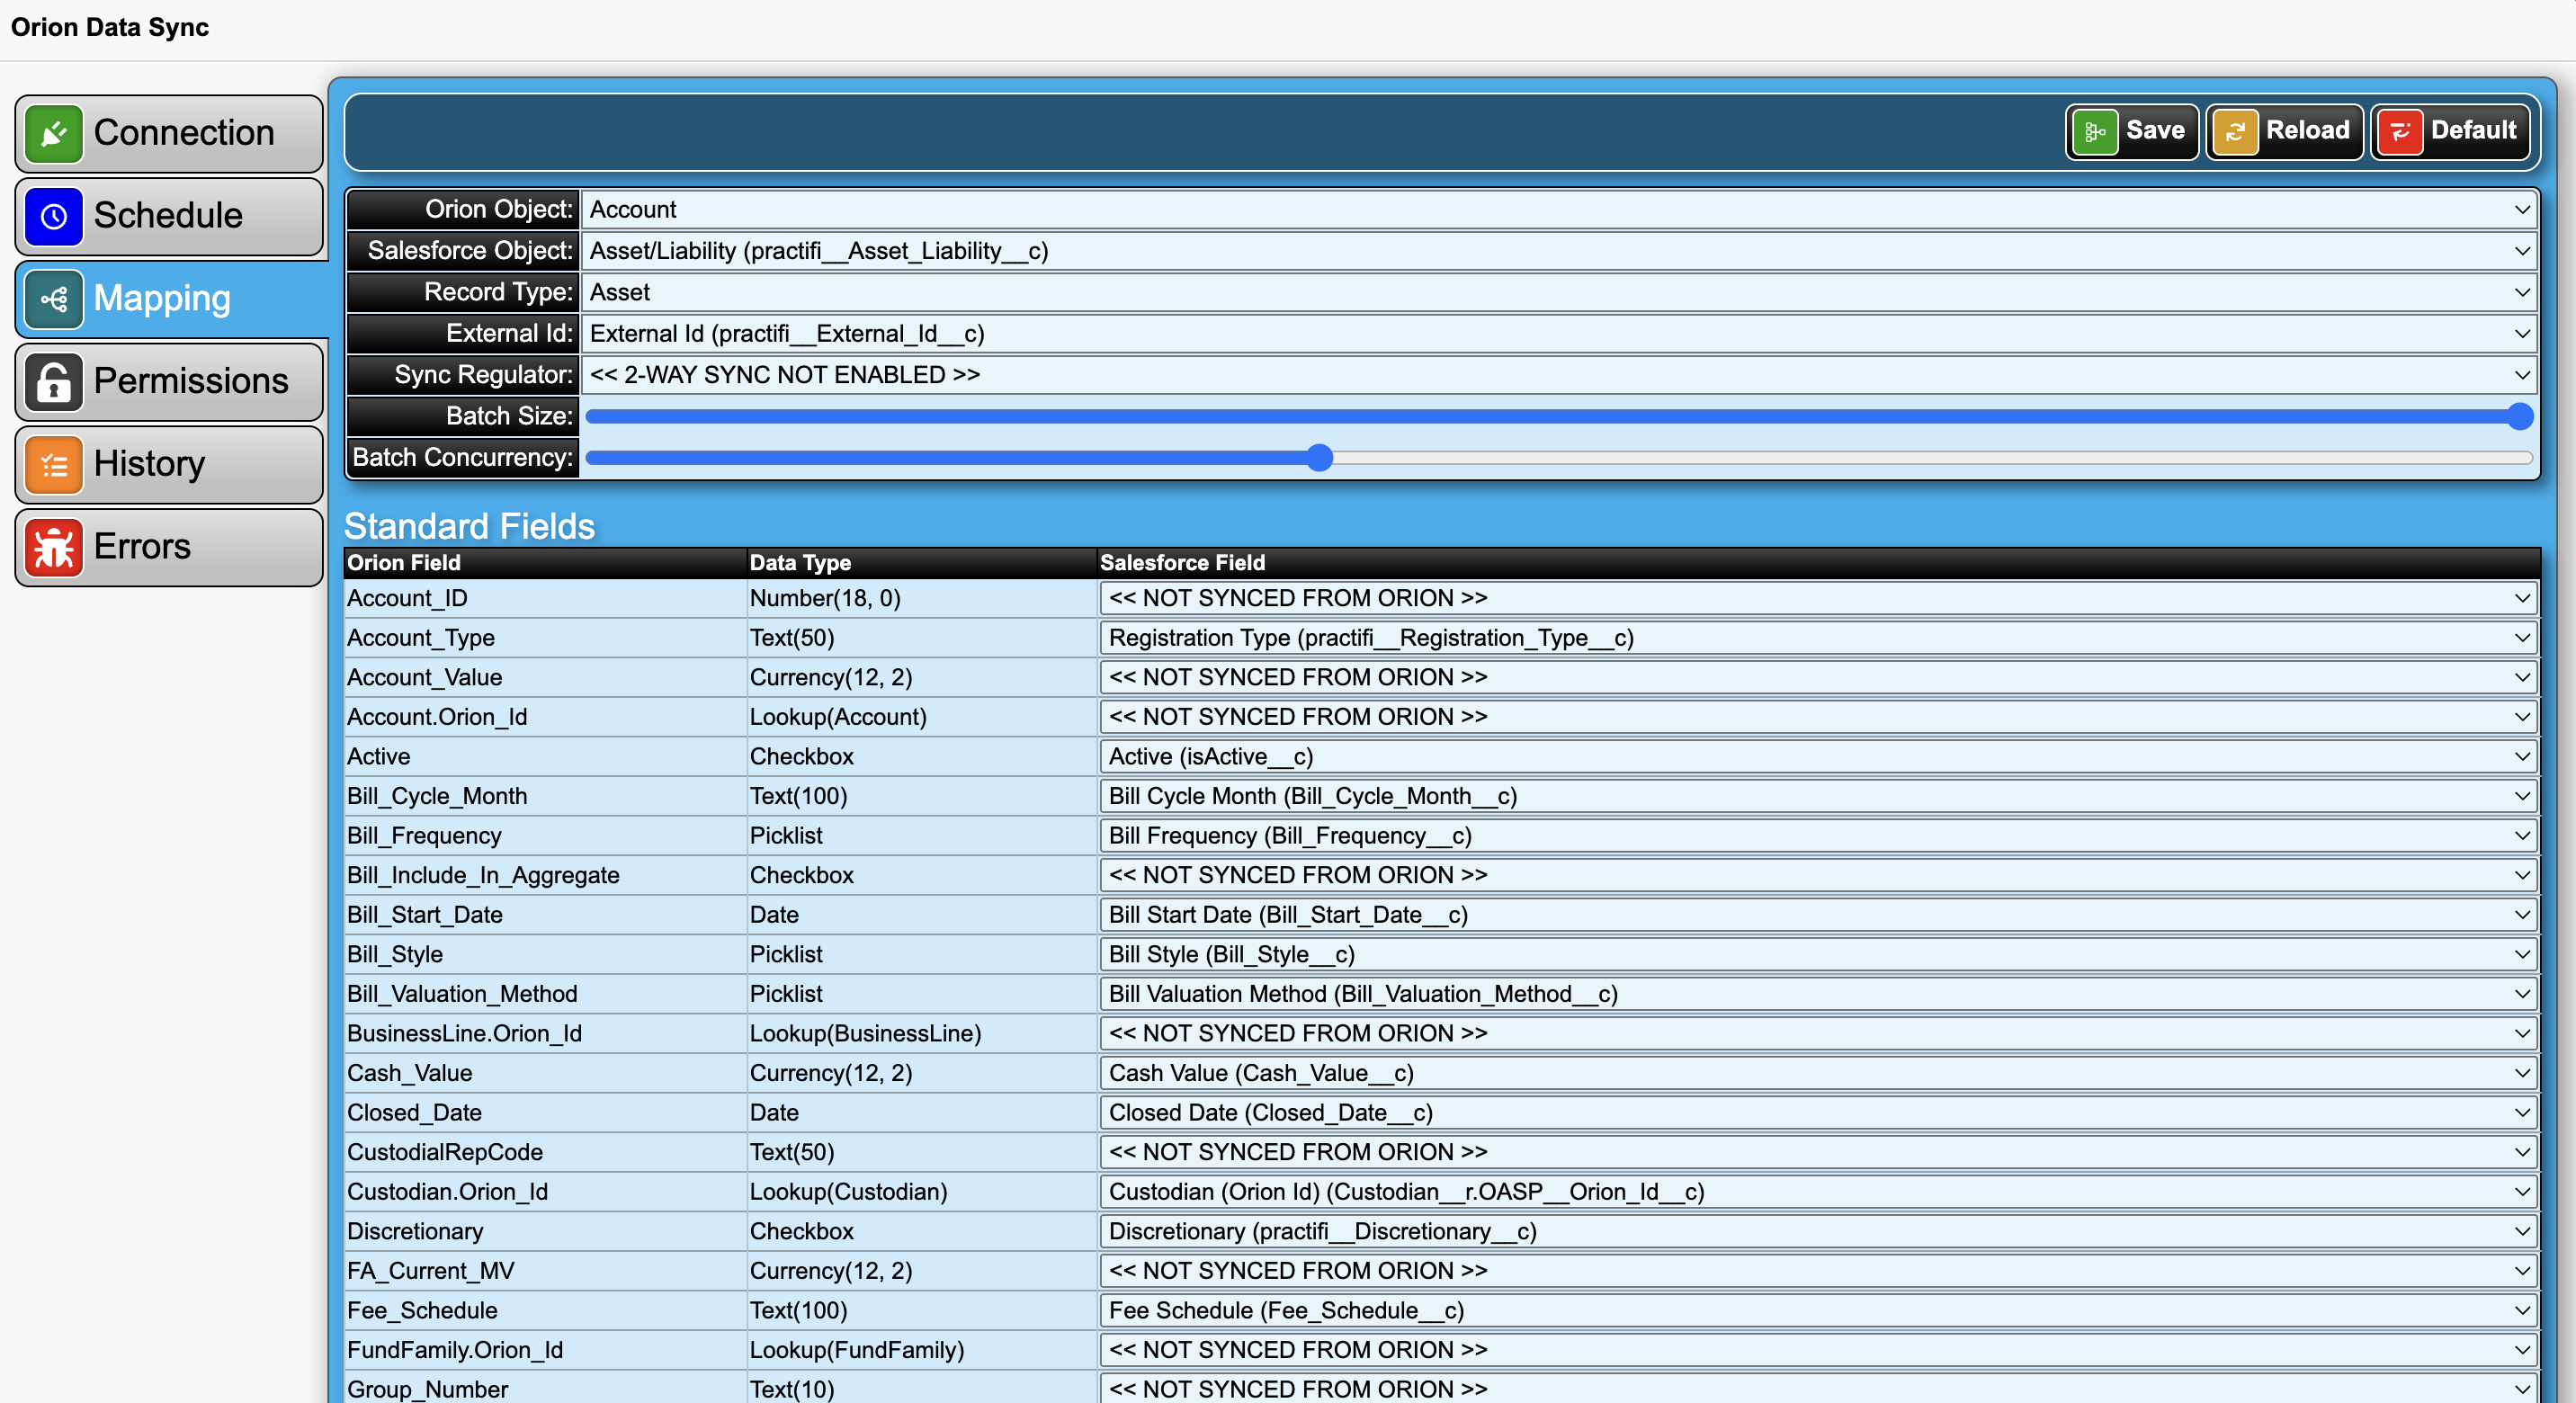2576x1403 pixels.
Task: Restore Default mapping settings
Action: tap(2450, 132)
